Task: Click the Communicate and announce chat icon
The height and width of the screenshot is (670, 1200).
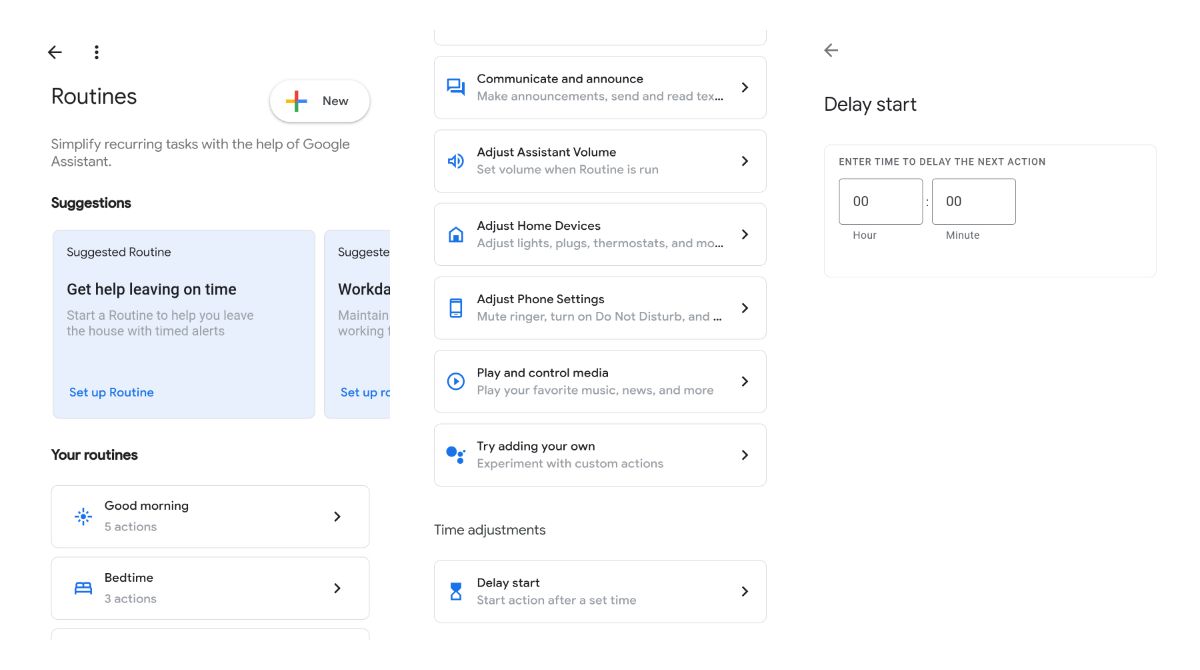Action: click(x=456, y=87)
